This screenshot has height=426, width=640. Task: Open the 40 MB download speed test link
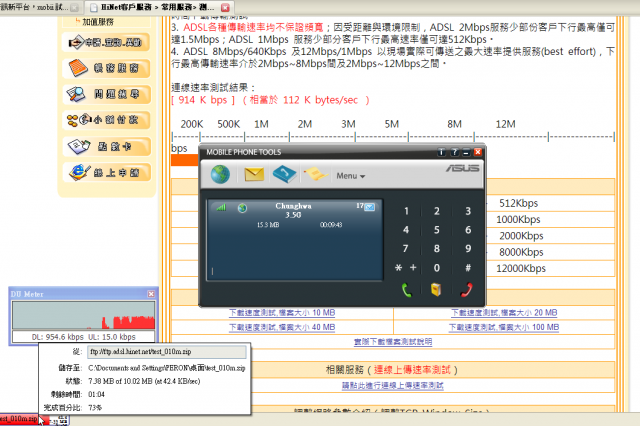(282, 327)
